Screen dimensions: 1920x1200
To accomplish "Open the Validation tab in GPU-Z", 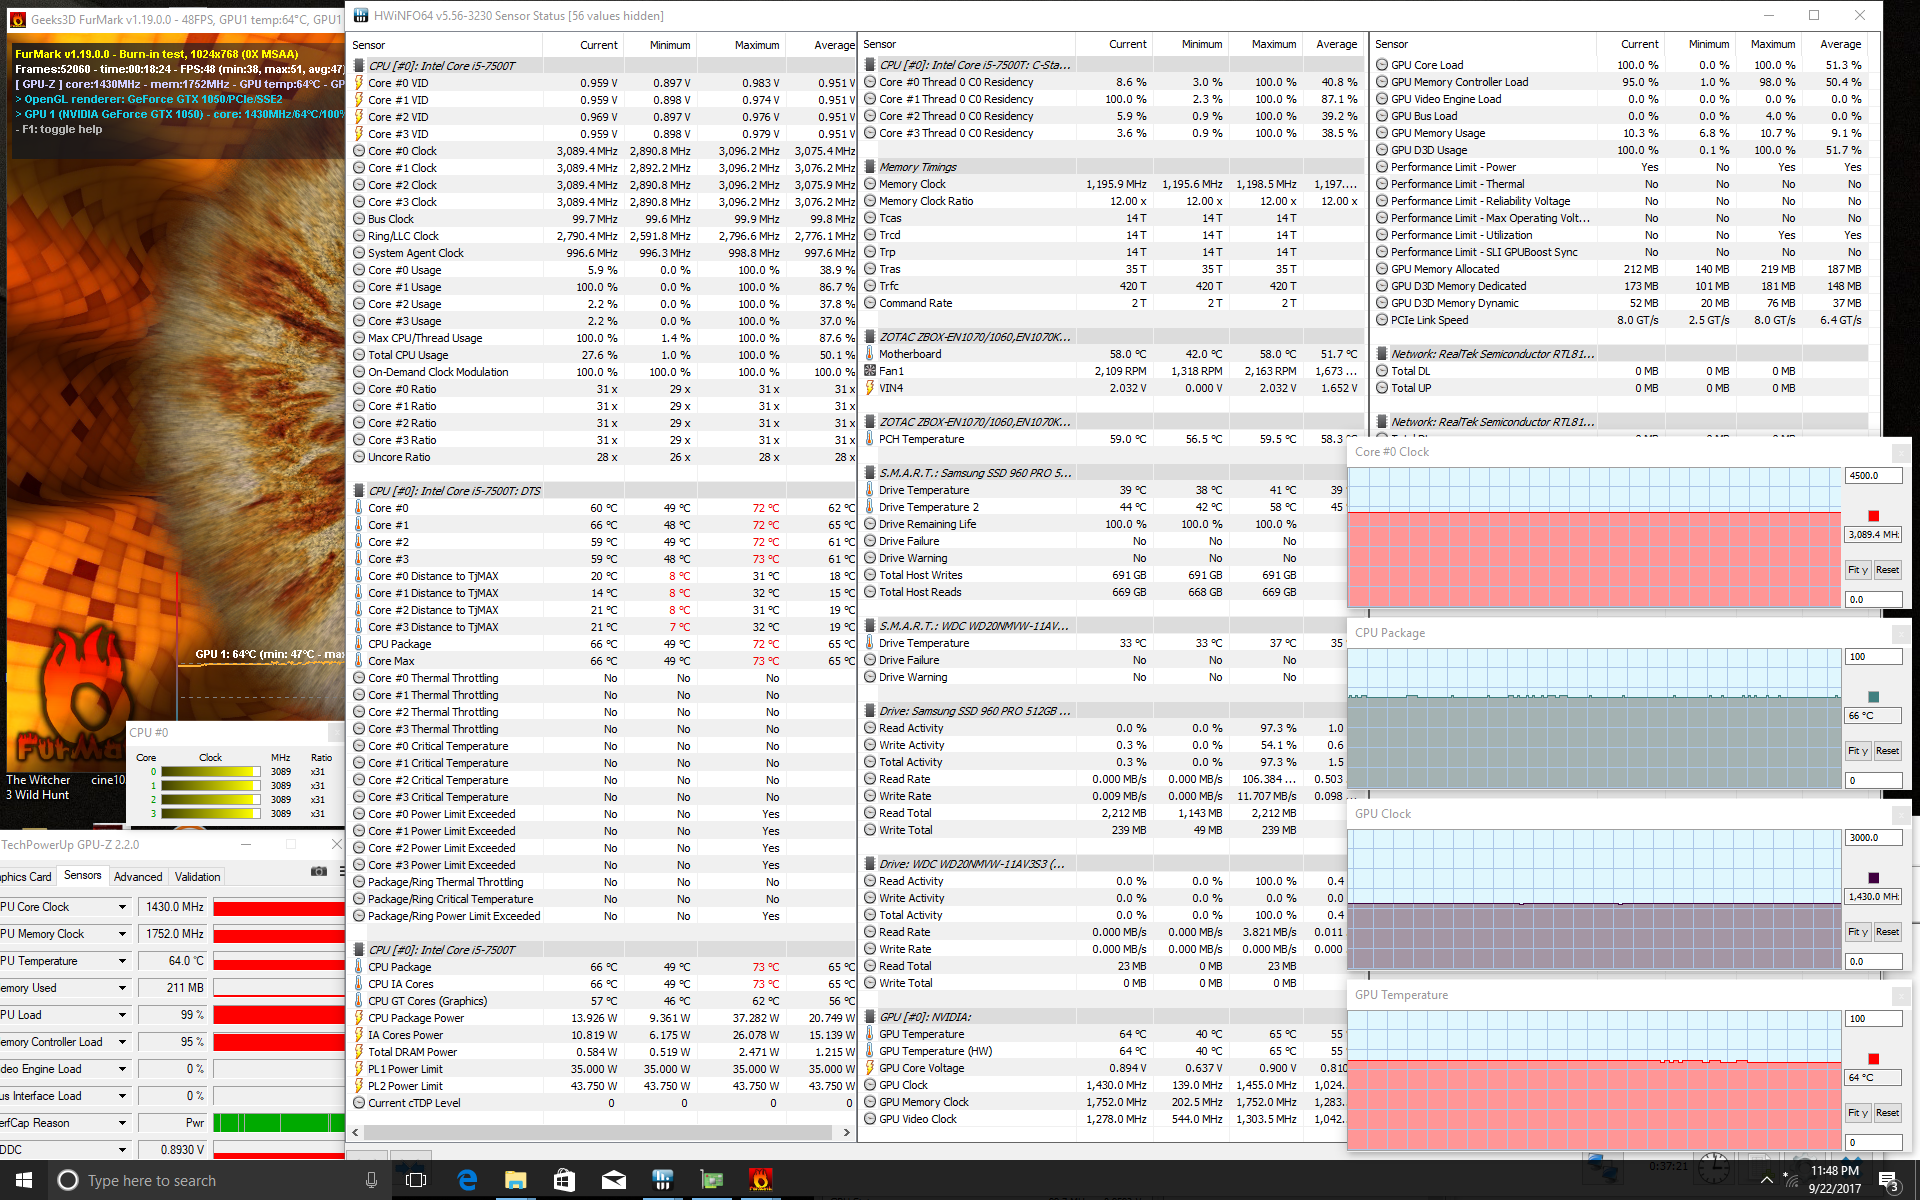I will (x=198, y=877).
